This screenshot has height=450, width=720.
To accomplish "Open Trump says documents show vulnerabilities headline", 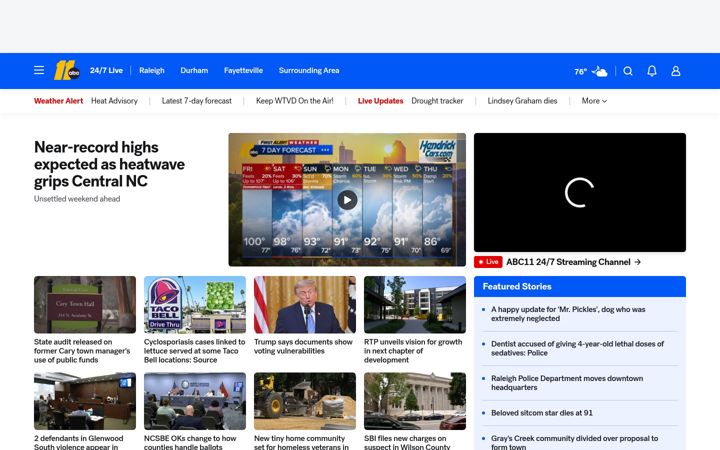I will tap(303, 346).
